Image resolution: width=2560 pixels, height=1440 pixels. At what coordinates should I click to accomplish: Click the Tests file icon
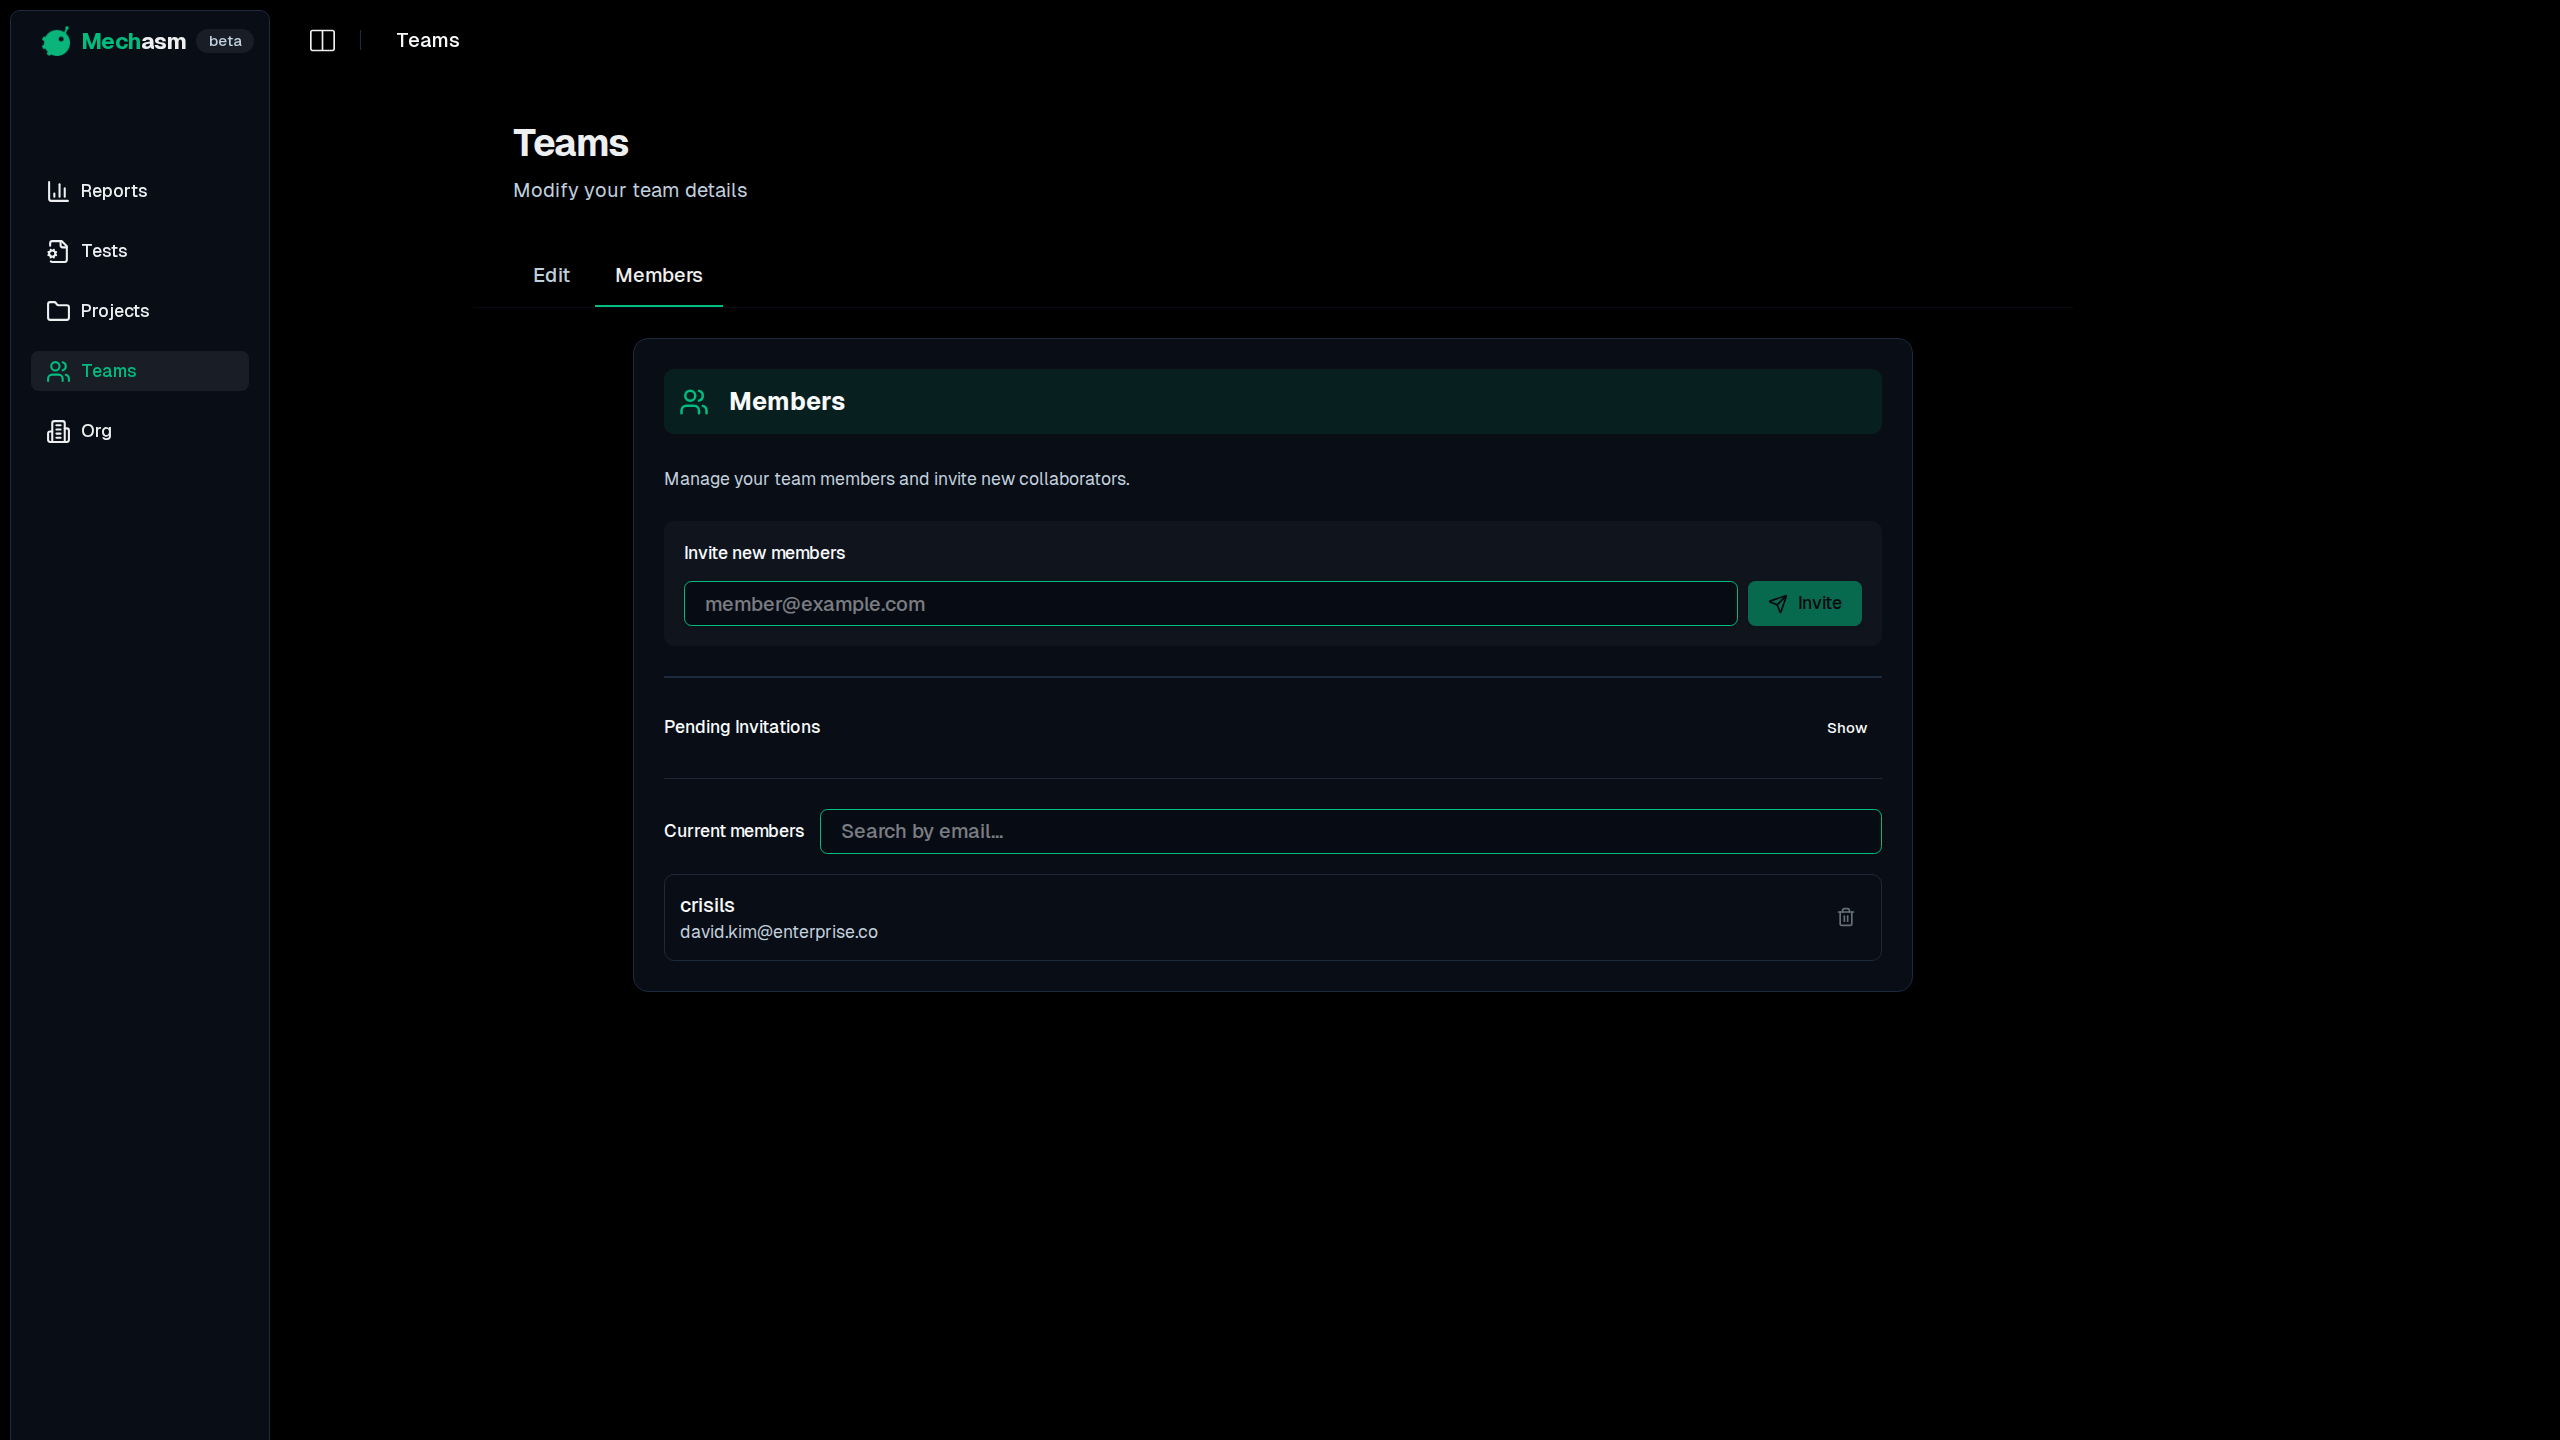(x=58, y=251)
